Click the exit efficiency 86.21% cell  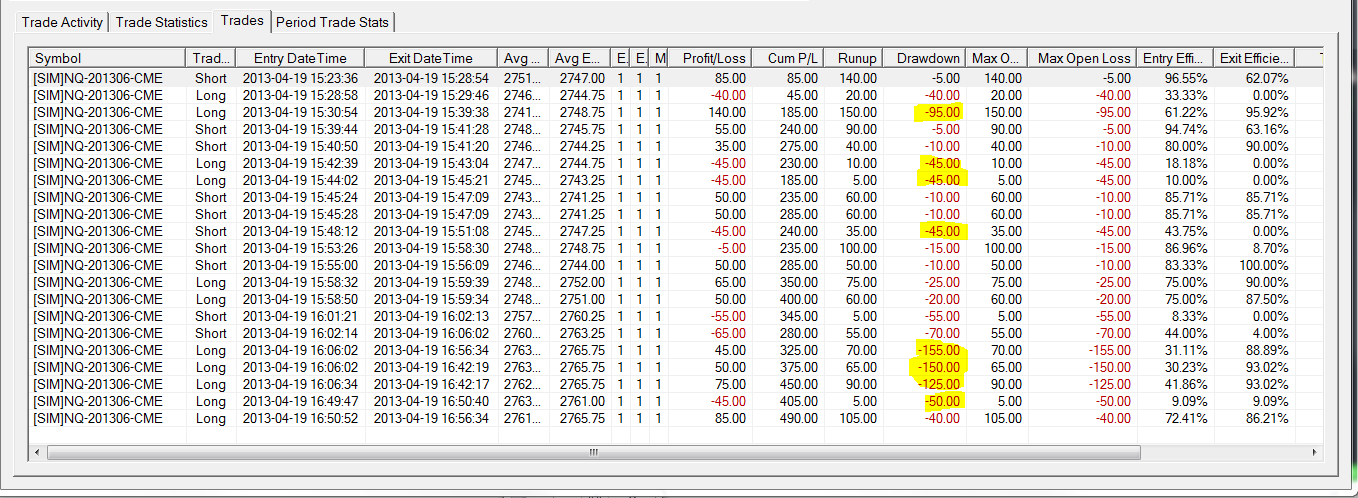tap(1268, 418)
